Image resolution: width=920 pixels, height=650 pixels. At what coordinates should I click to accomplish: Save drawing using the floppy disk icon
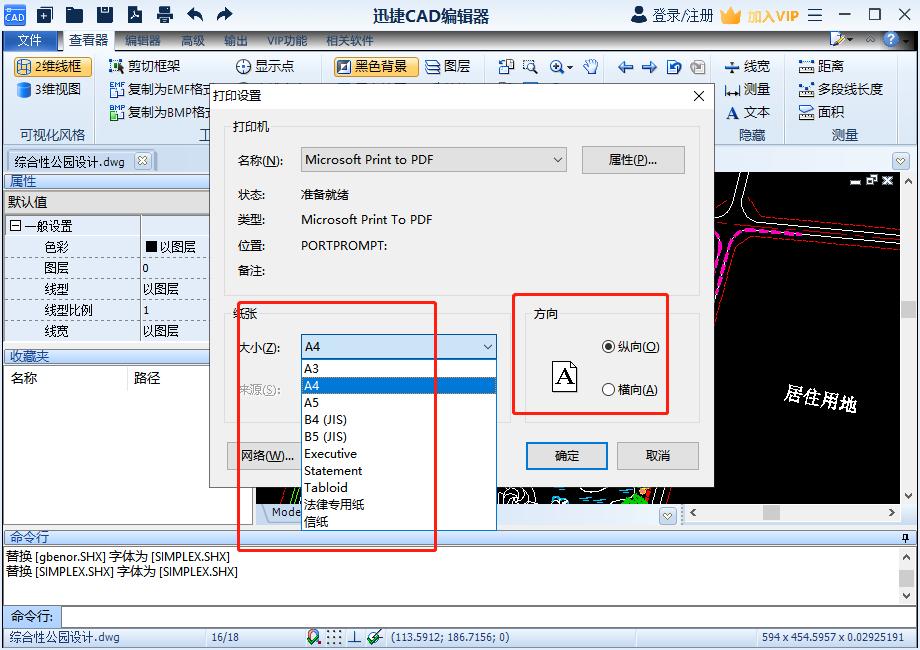point(104,15)
